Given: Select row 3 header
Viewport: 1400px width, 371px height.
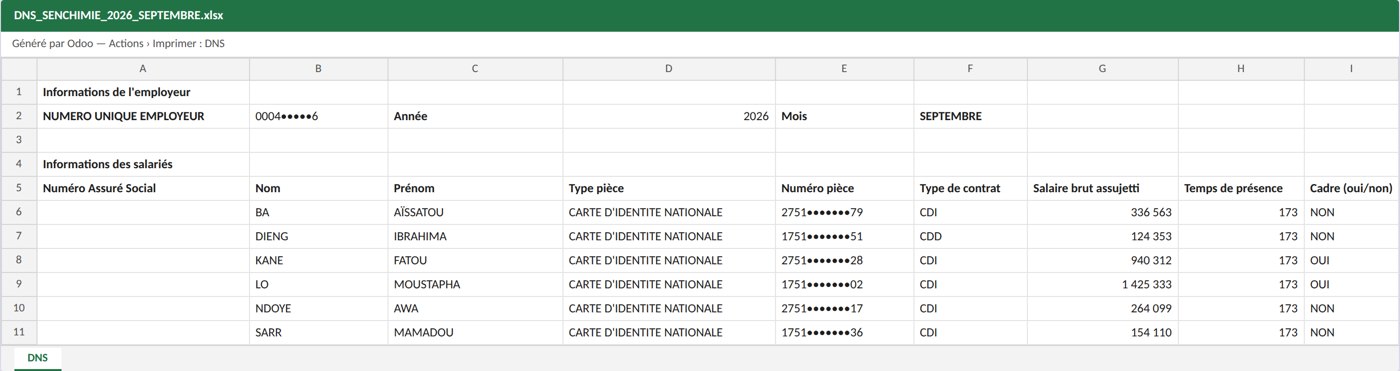Looking at the screenshot, I should coord(19,140).
